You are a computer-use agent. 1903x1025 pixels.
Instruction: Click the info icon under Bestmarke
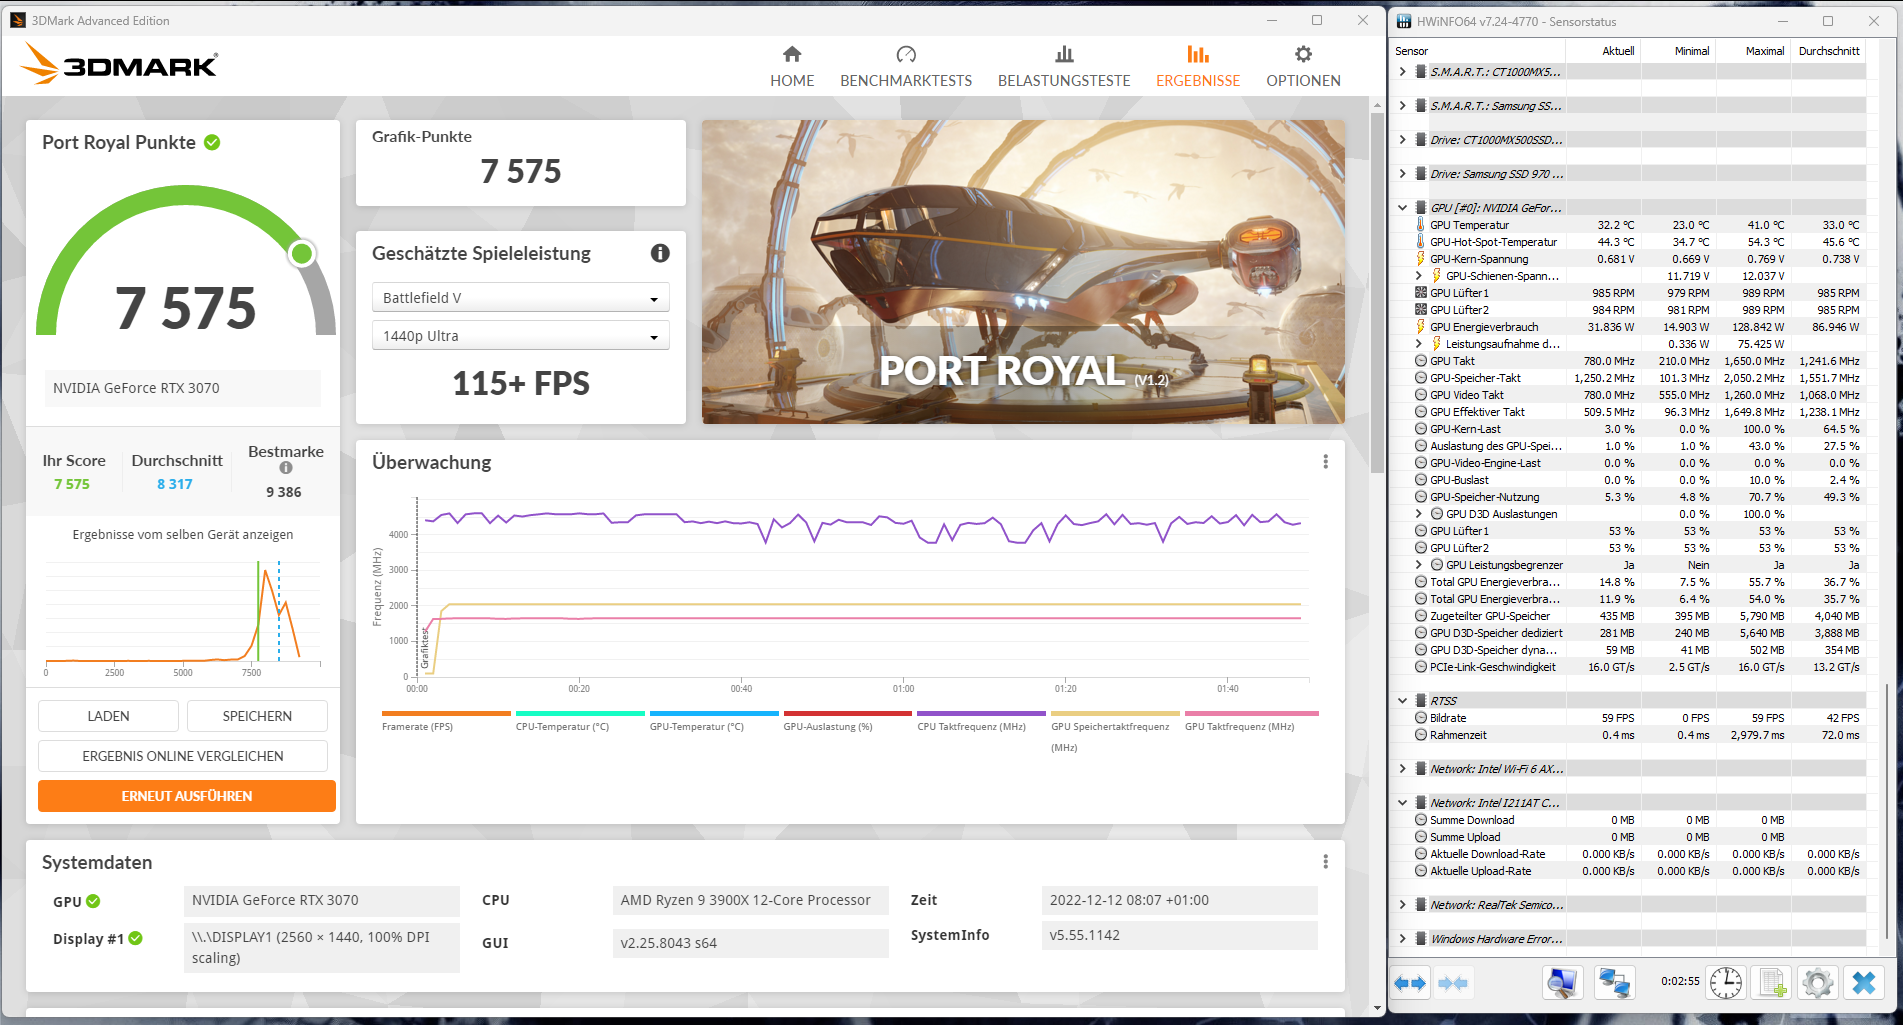click(286, 468)
